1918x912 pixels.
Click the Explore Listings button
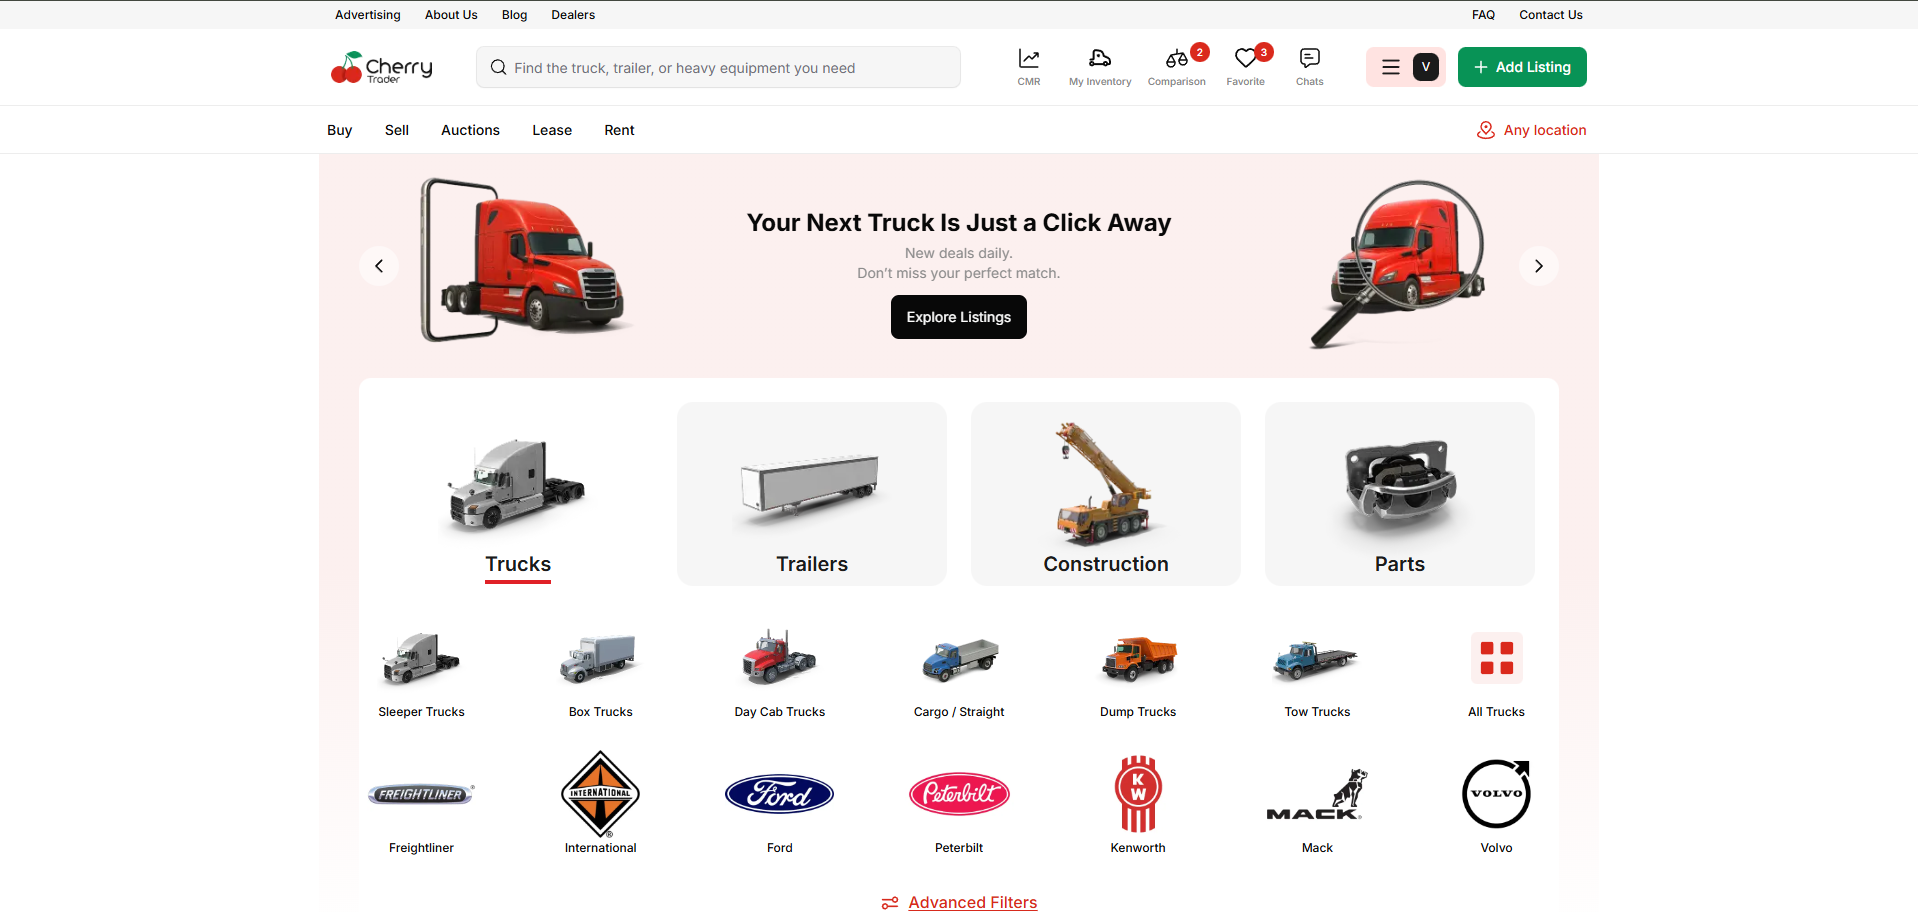(x=958, y=317)
